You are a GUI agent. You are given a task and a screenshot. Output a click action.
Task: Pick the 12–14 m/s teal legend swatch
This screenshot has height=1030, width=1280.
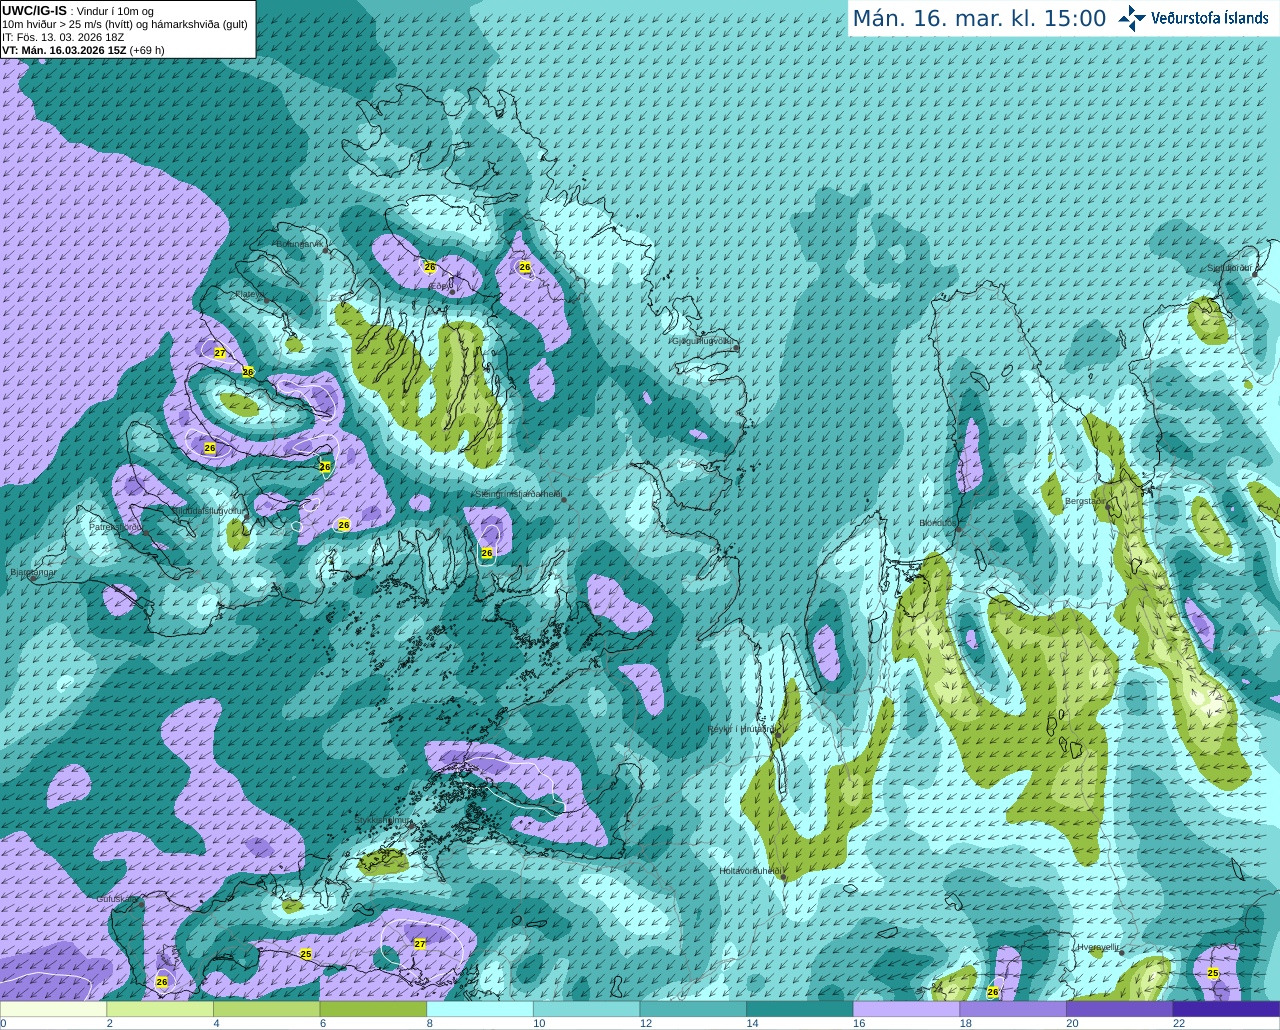(x=693, y=1009)
